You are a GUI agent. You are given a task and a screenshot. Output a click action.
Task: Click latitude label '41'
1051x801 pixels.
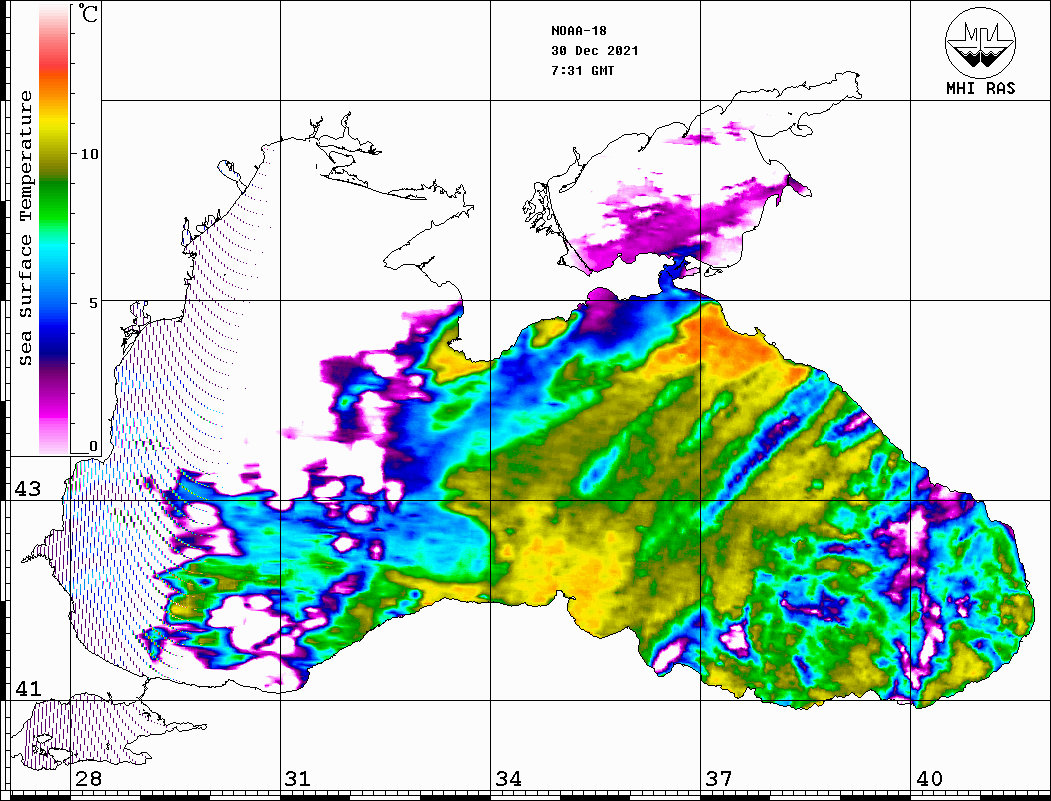pos(27,688)
